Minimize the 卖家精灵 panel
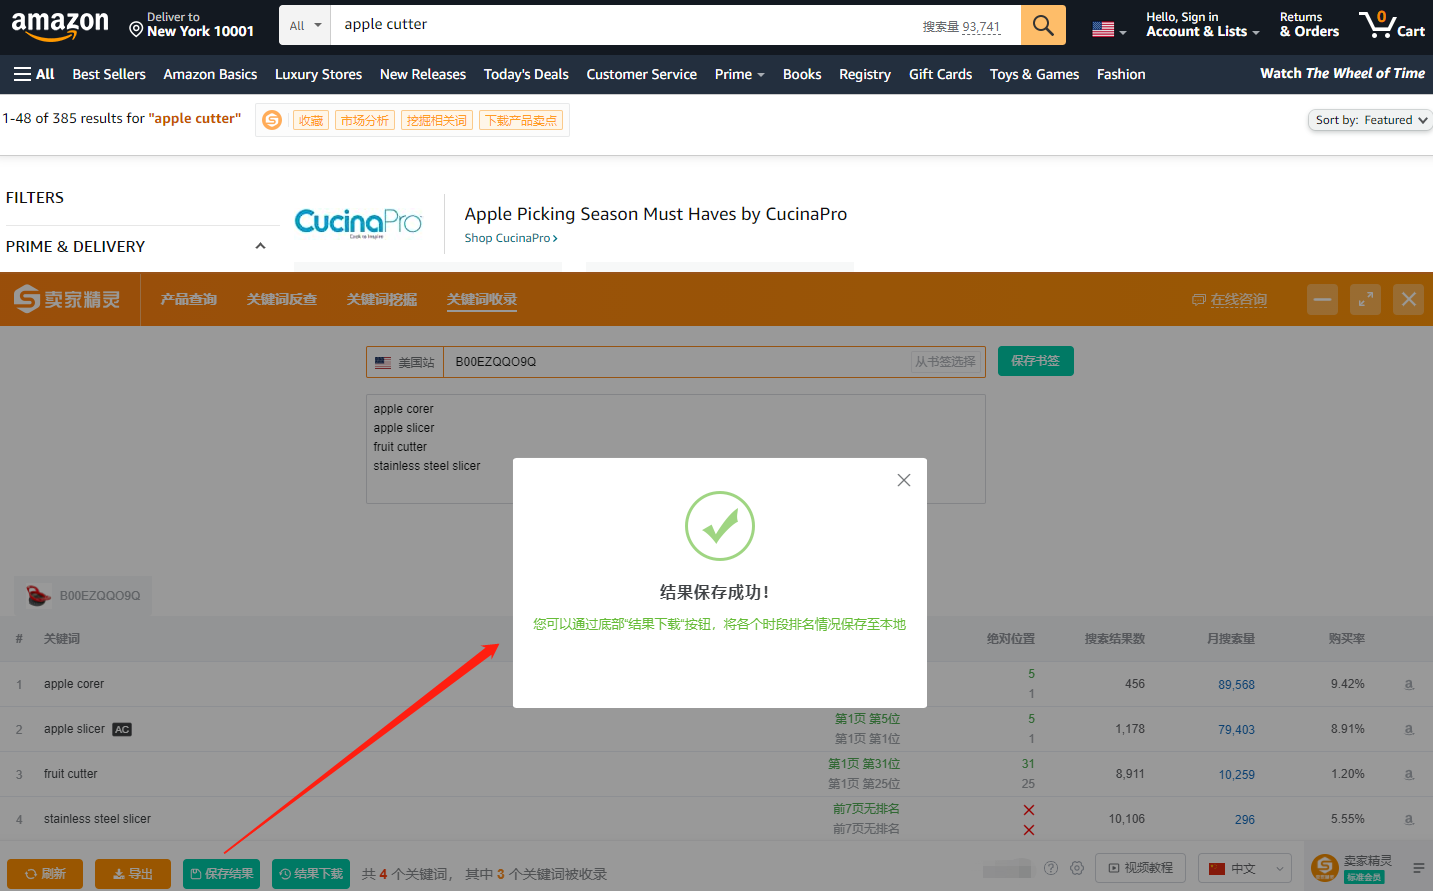 [x=1323, y=299]
